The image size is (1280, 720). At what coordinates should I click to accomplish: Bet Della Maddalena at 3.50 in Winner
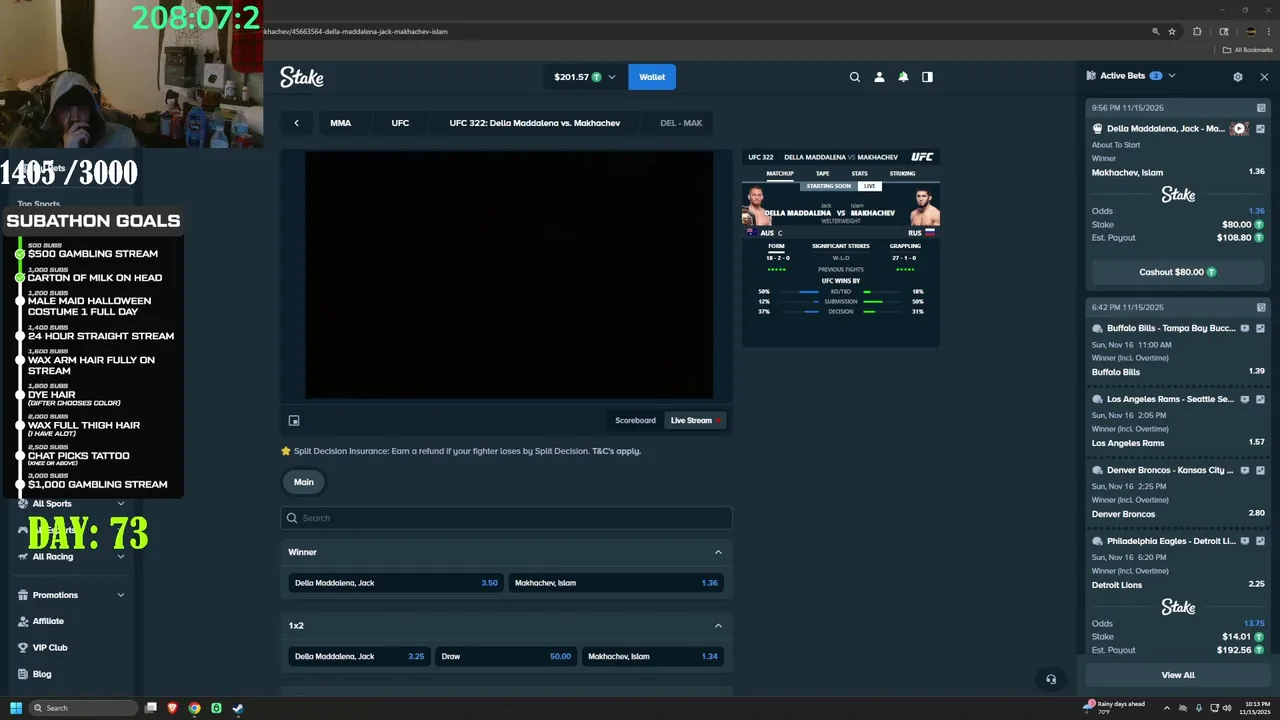pos(396,583)
